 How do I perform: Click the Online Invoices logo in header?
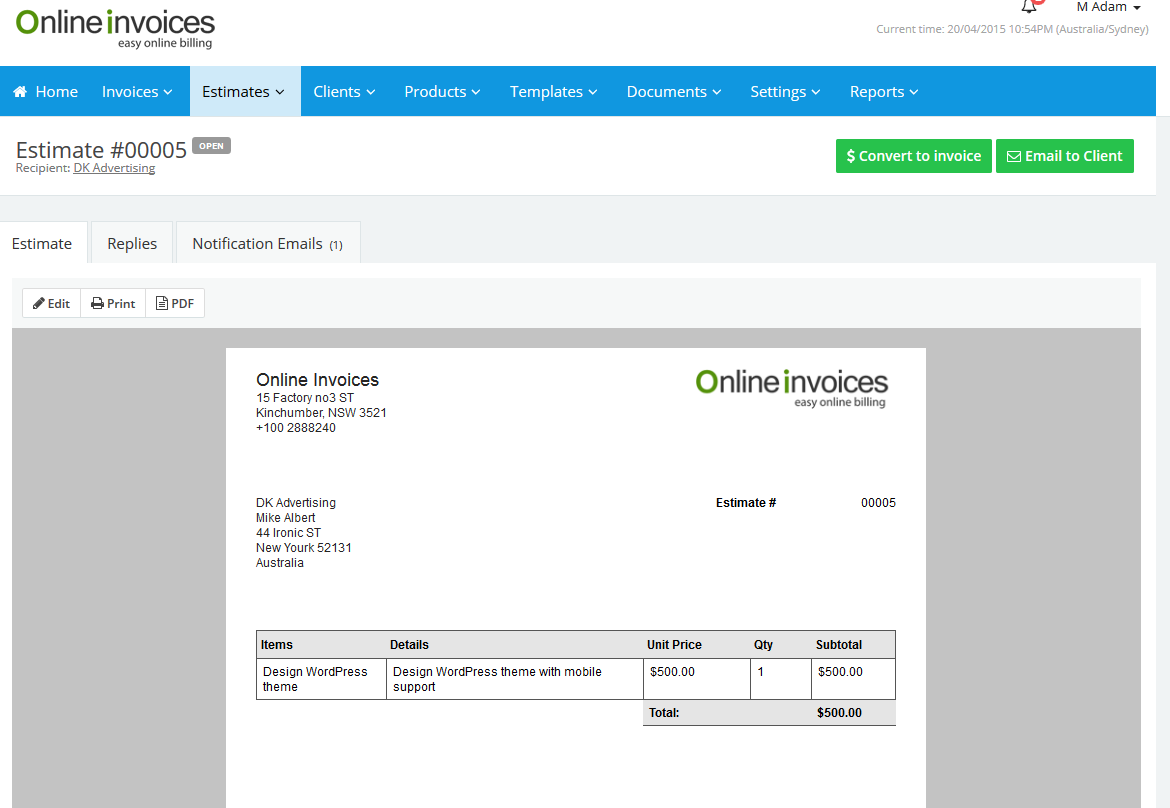click(115, 28)
